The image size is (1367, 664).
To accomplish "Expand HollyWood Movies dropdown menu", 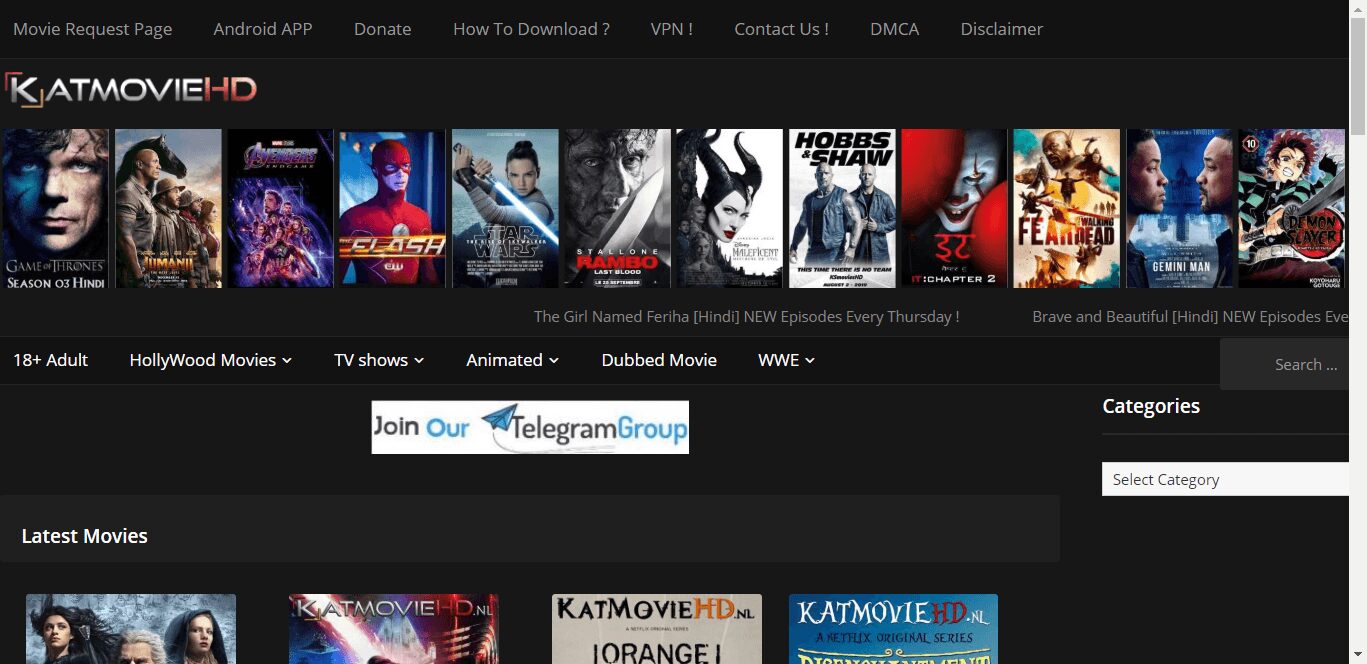I will pos(210,360).
